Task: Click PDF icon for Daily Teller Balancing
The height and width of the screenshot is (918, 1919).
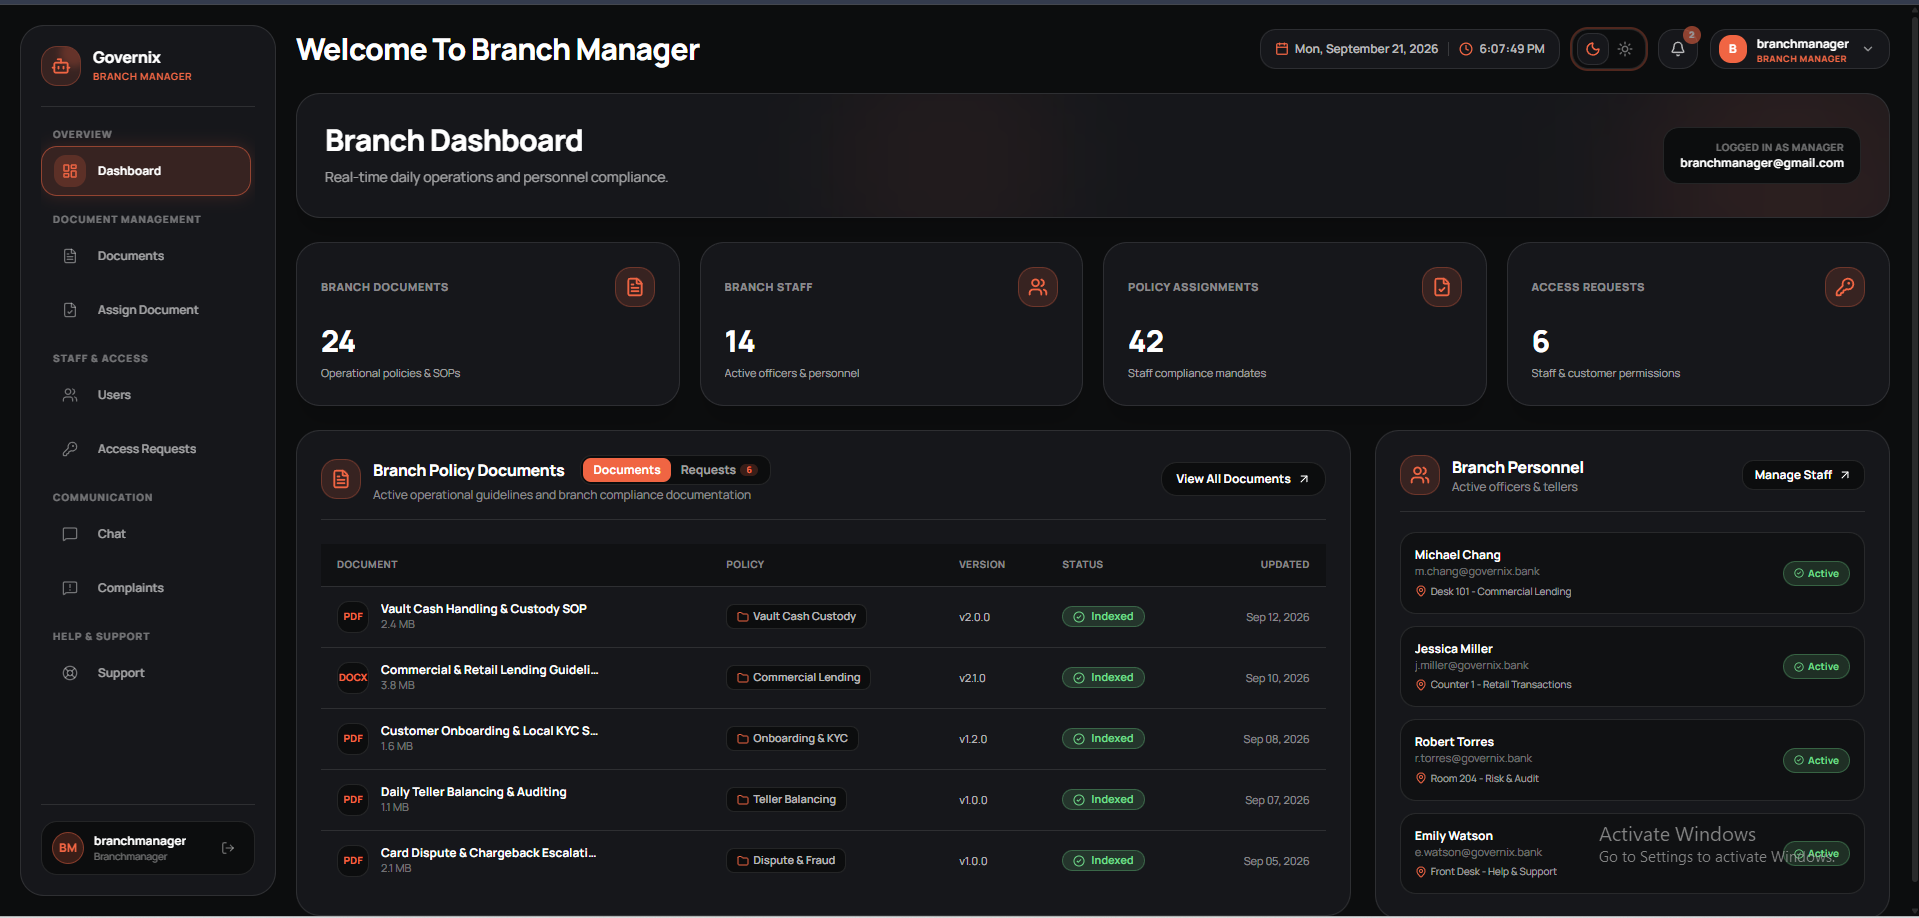Action: [x=353, y=800]
